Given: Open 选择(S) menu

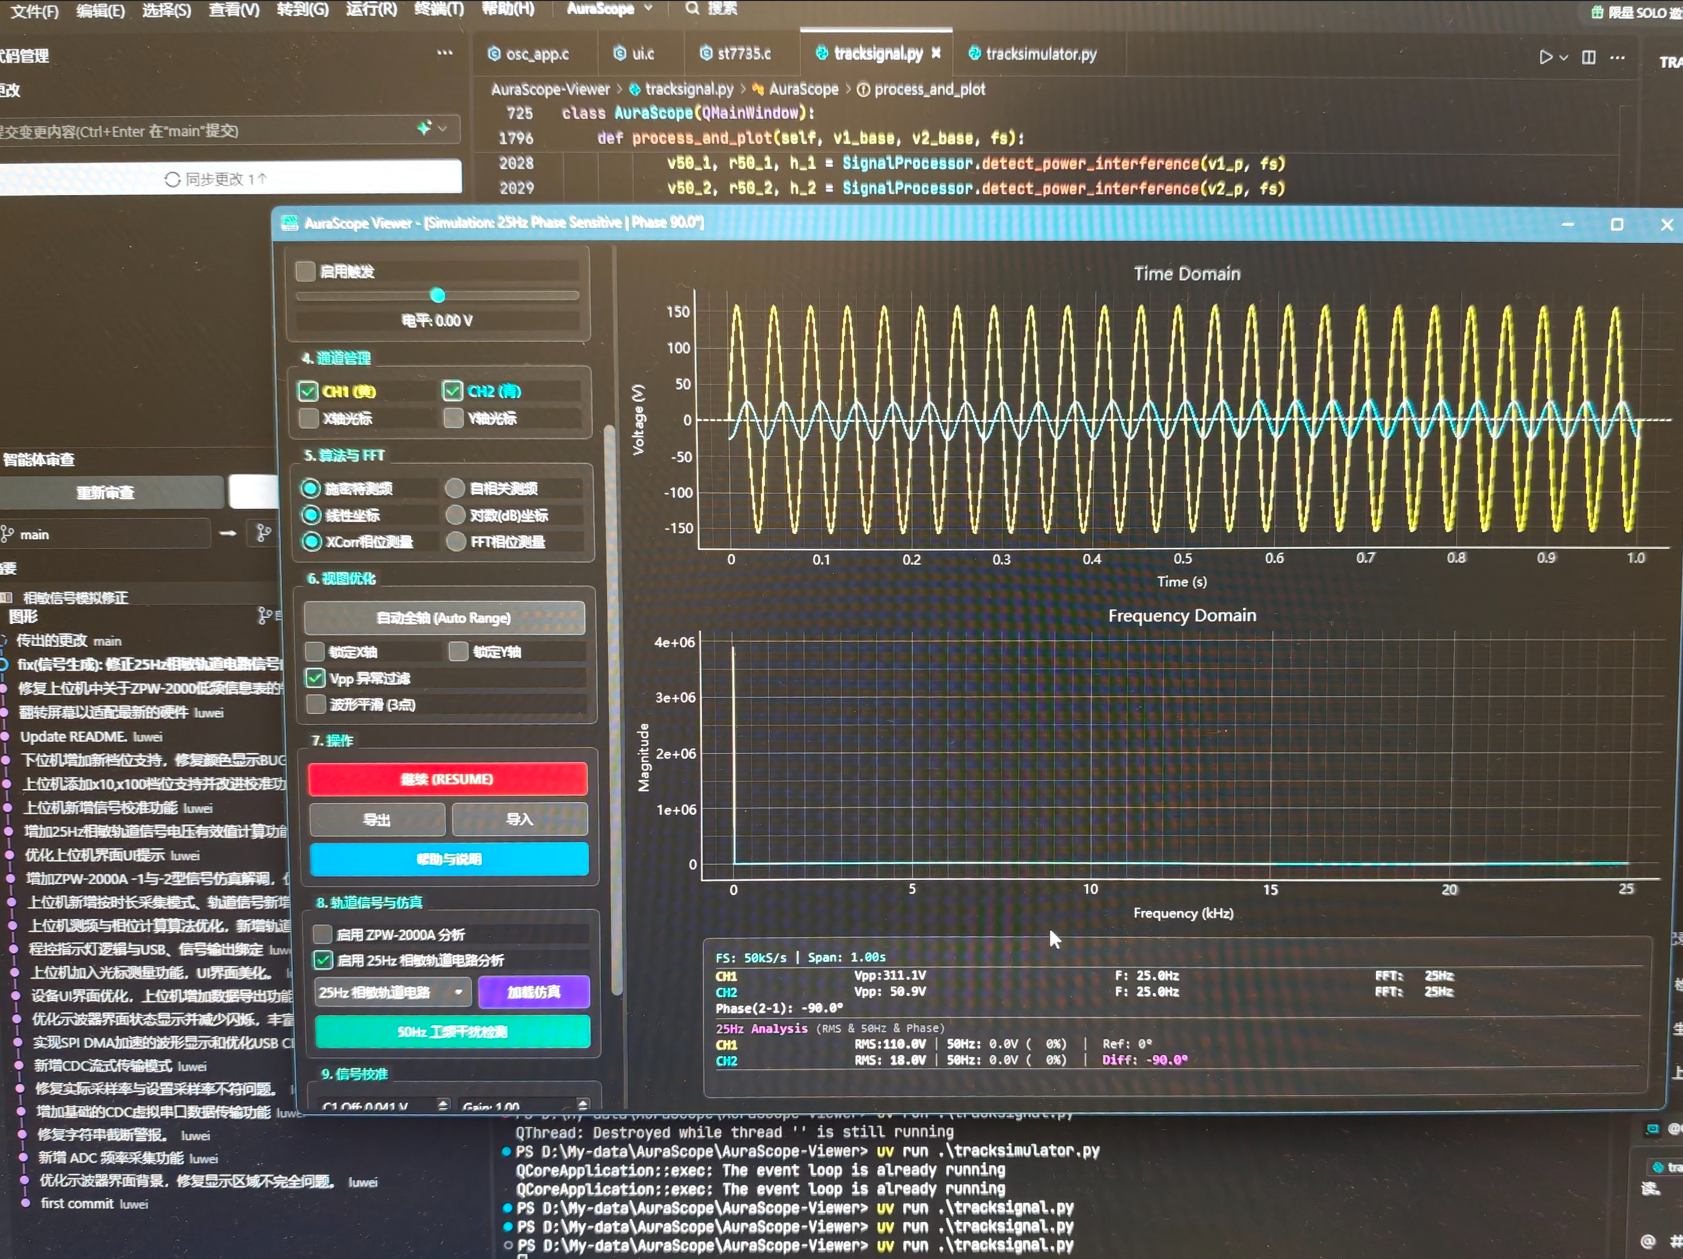Looking at the screenshot, I should pyautogui.click(x=166, y=11).
